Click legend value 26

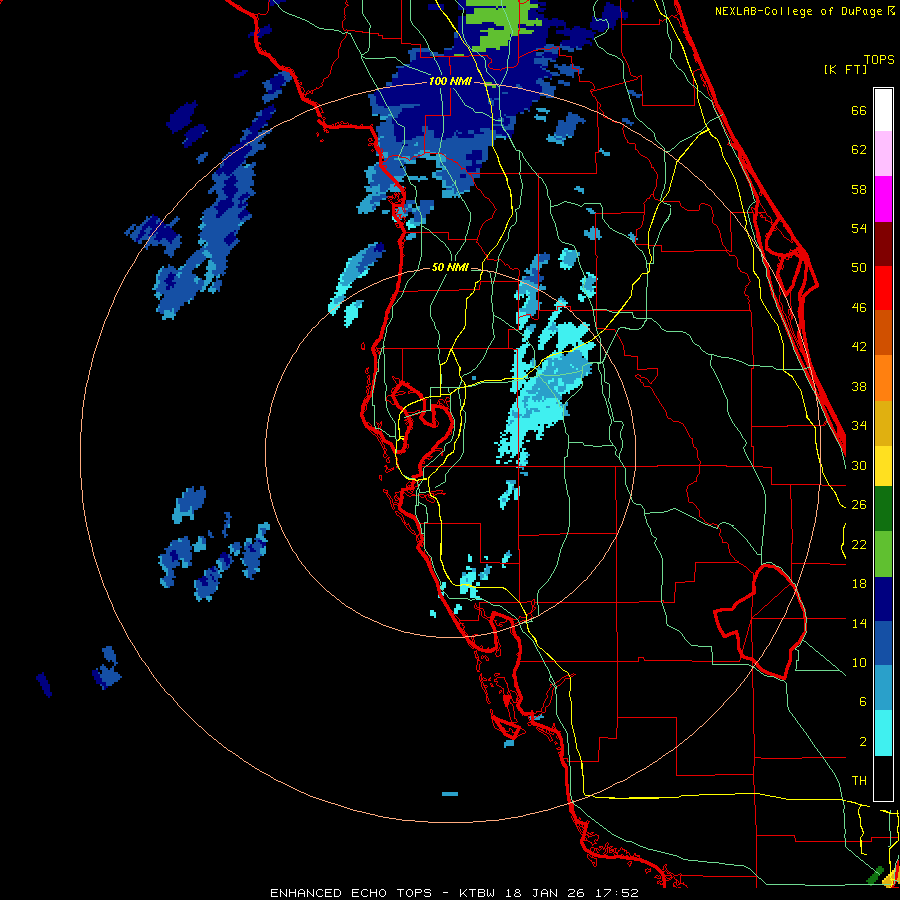click(x=859, y=505)
